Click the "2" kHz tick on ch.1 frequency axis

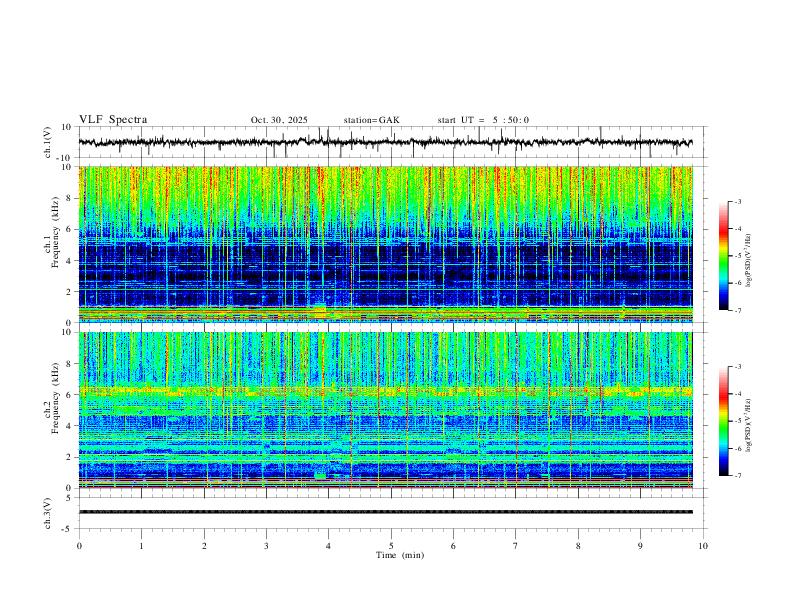click(69, 291)
